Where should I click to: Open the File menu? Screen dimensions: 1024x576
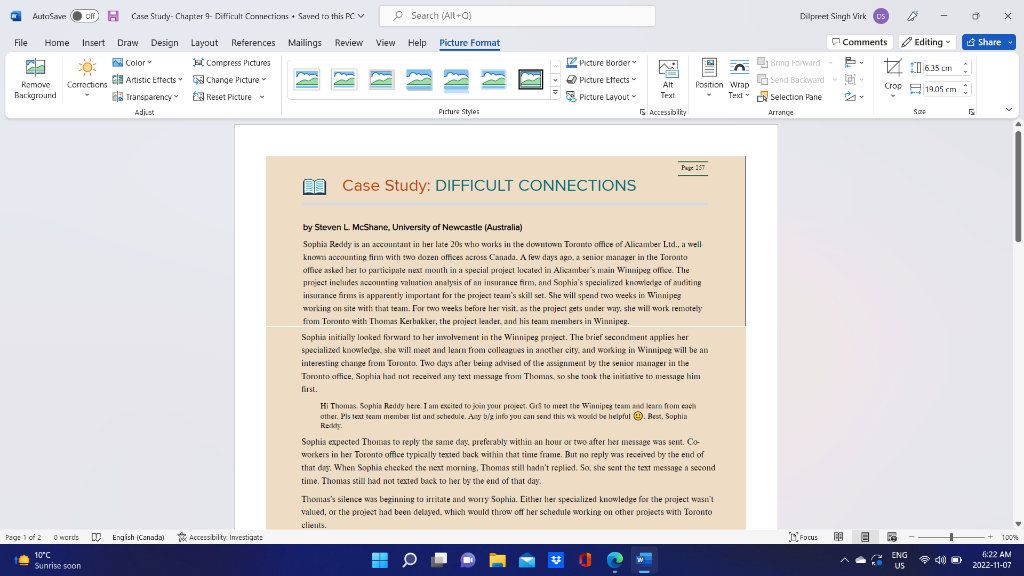coord(21,42)
